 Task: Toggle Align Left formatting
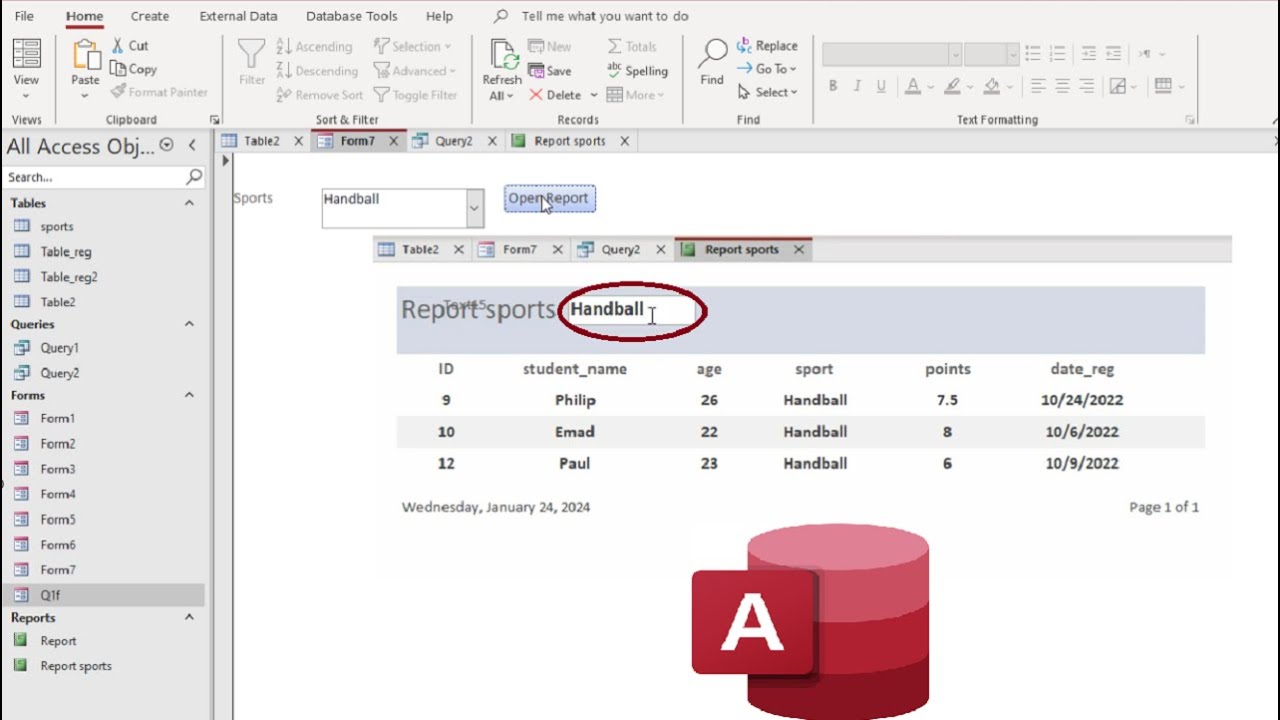coord(1039,87)
